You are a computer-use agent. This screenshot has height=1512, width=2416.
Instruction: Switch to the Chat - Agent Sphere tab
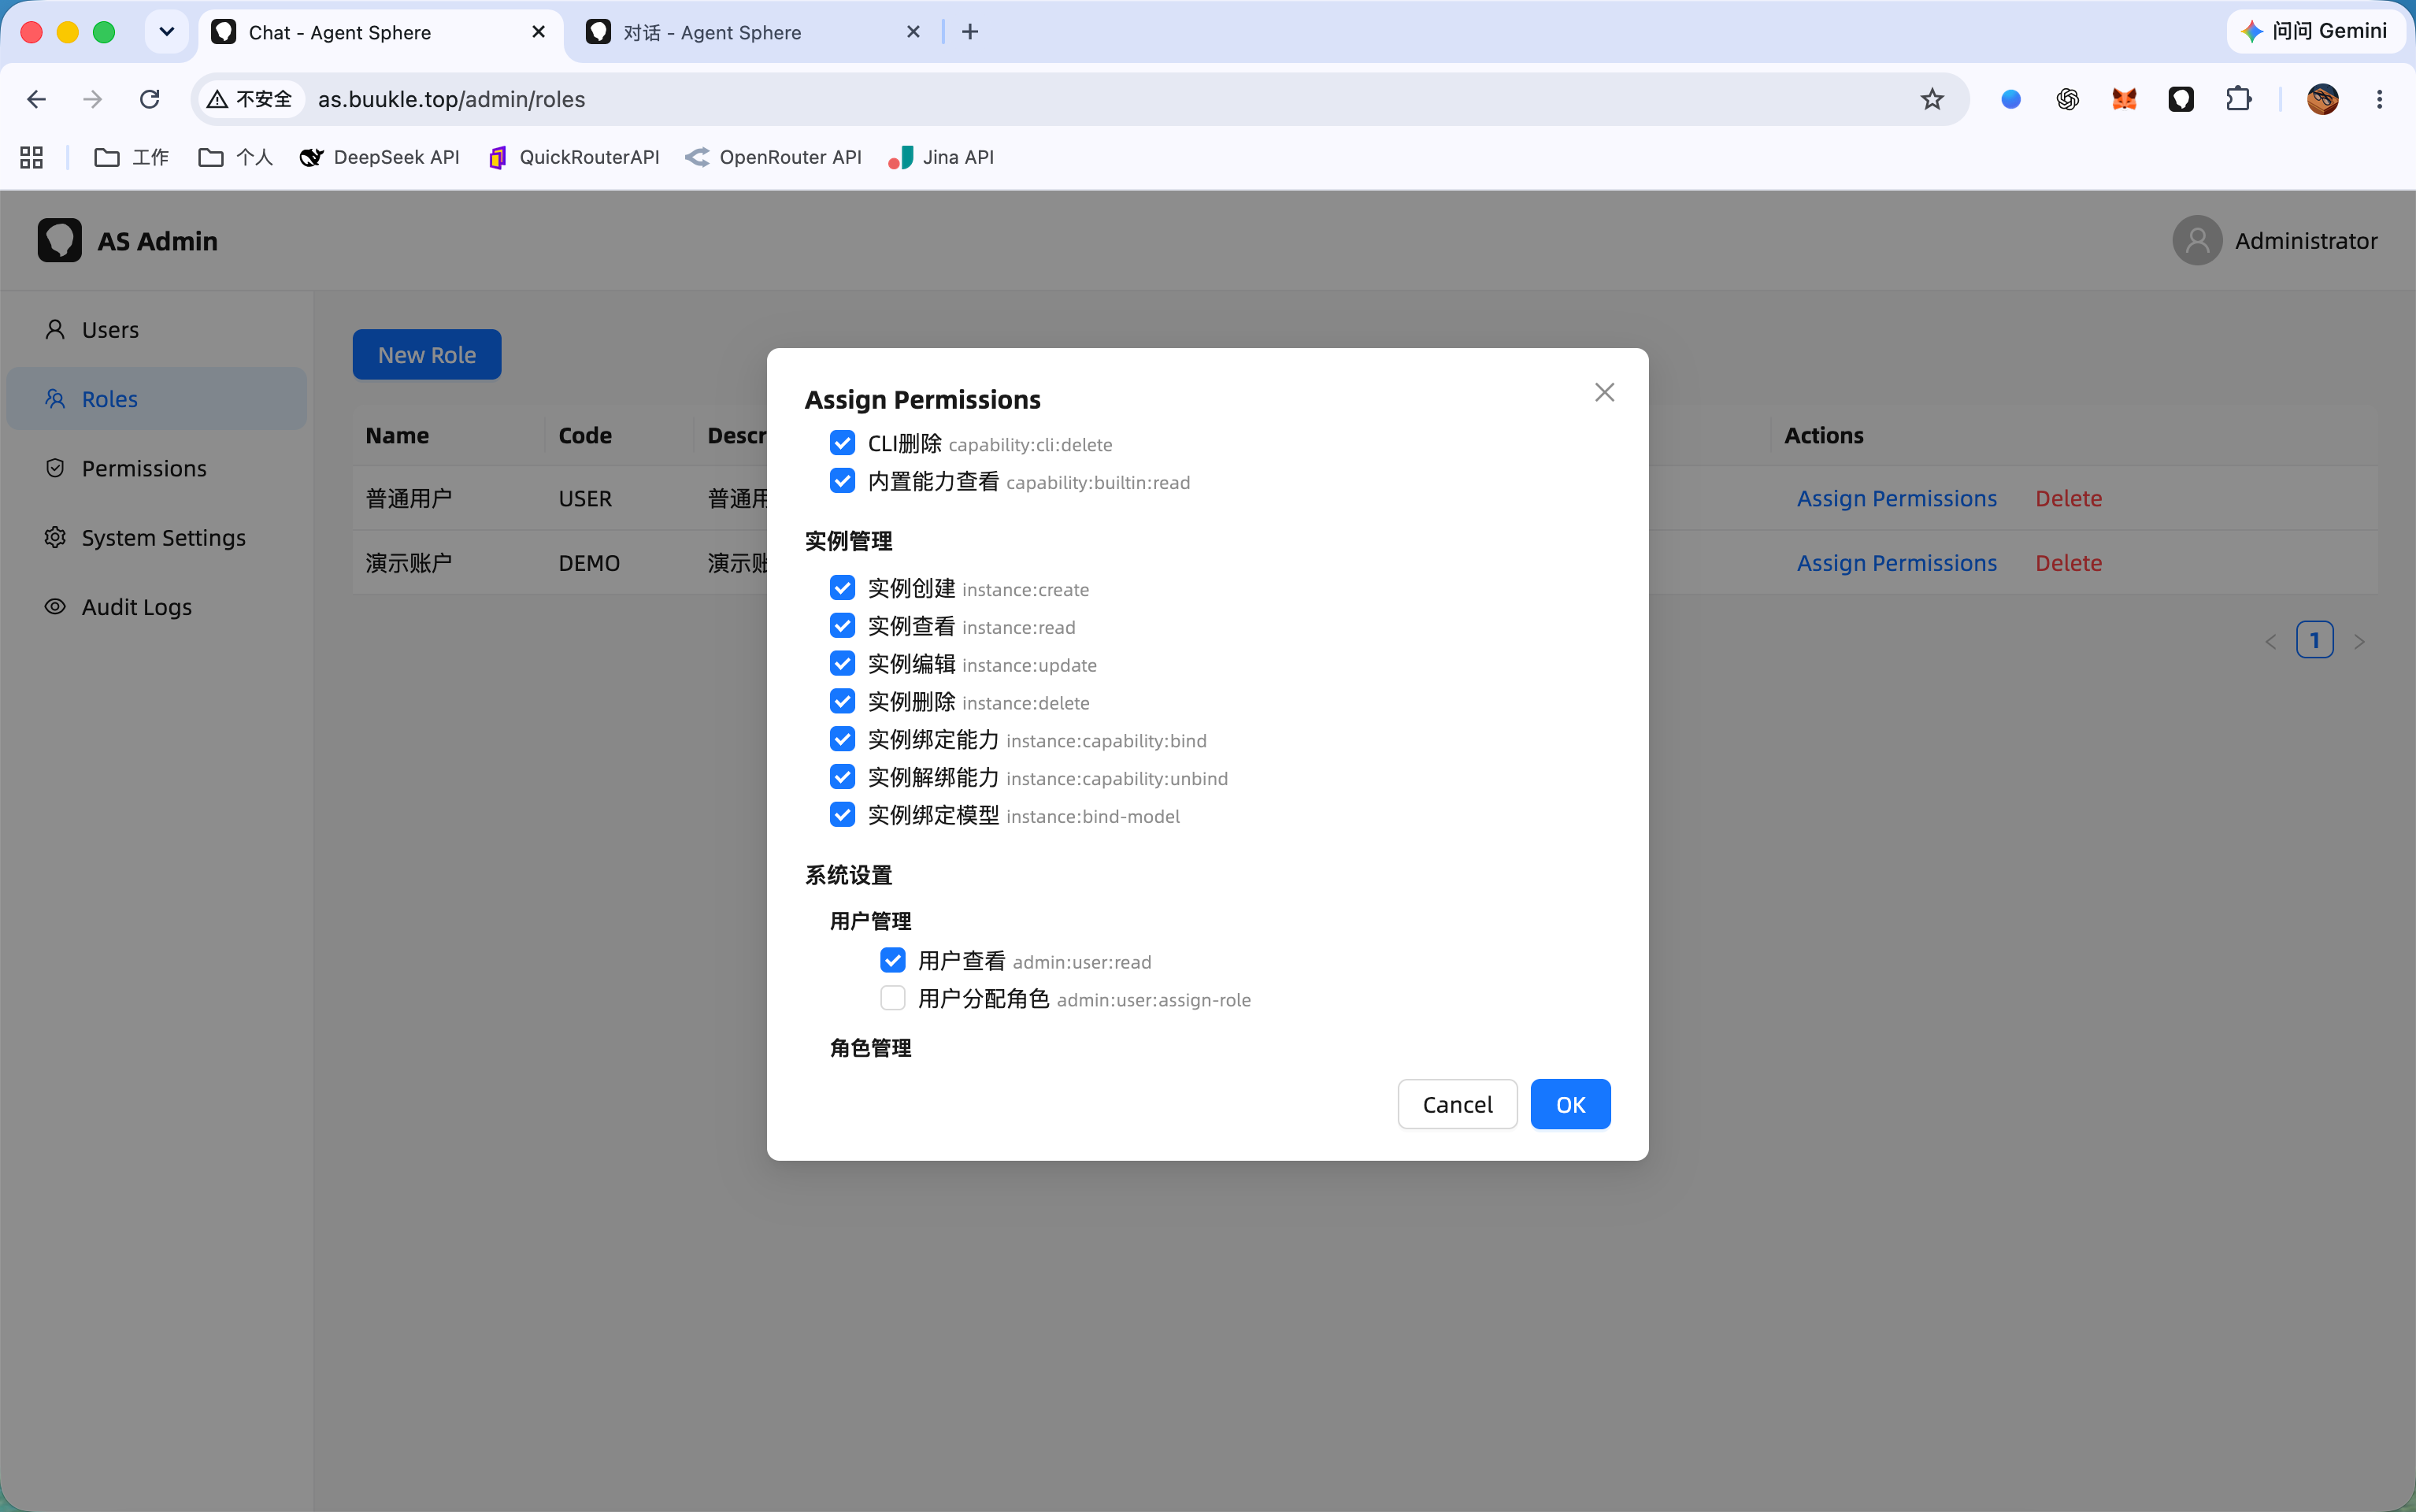[x=380, y=32]
